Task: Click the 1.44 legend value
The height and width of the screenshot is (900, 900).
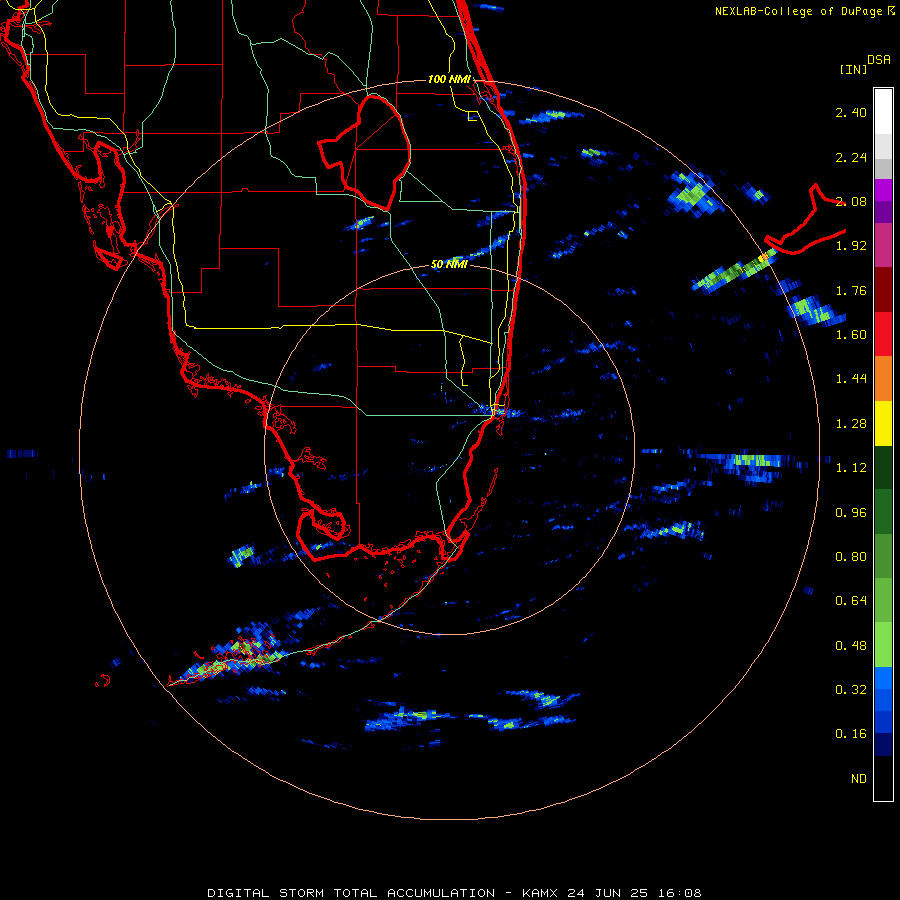Action: pyautogui.click(x=851, y=379)
